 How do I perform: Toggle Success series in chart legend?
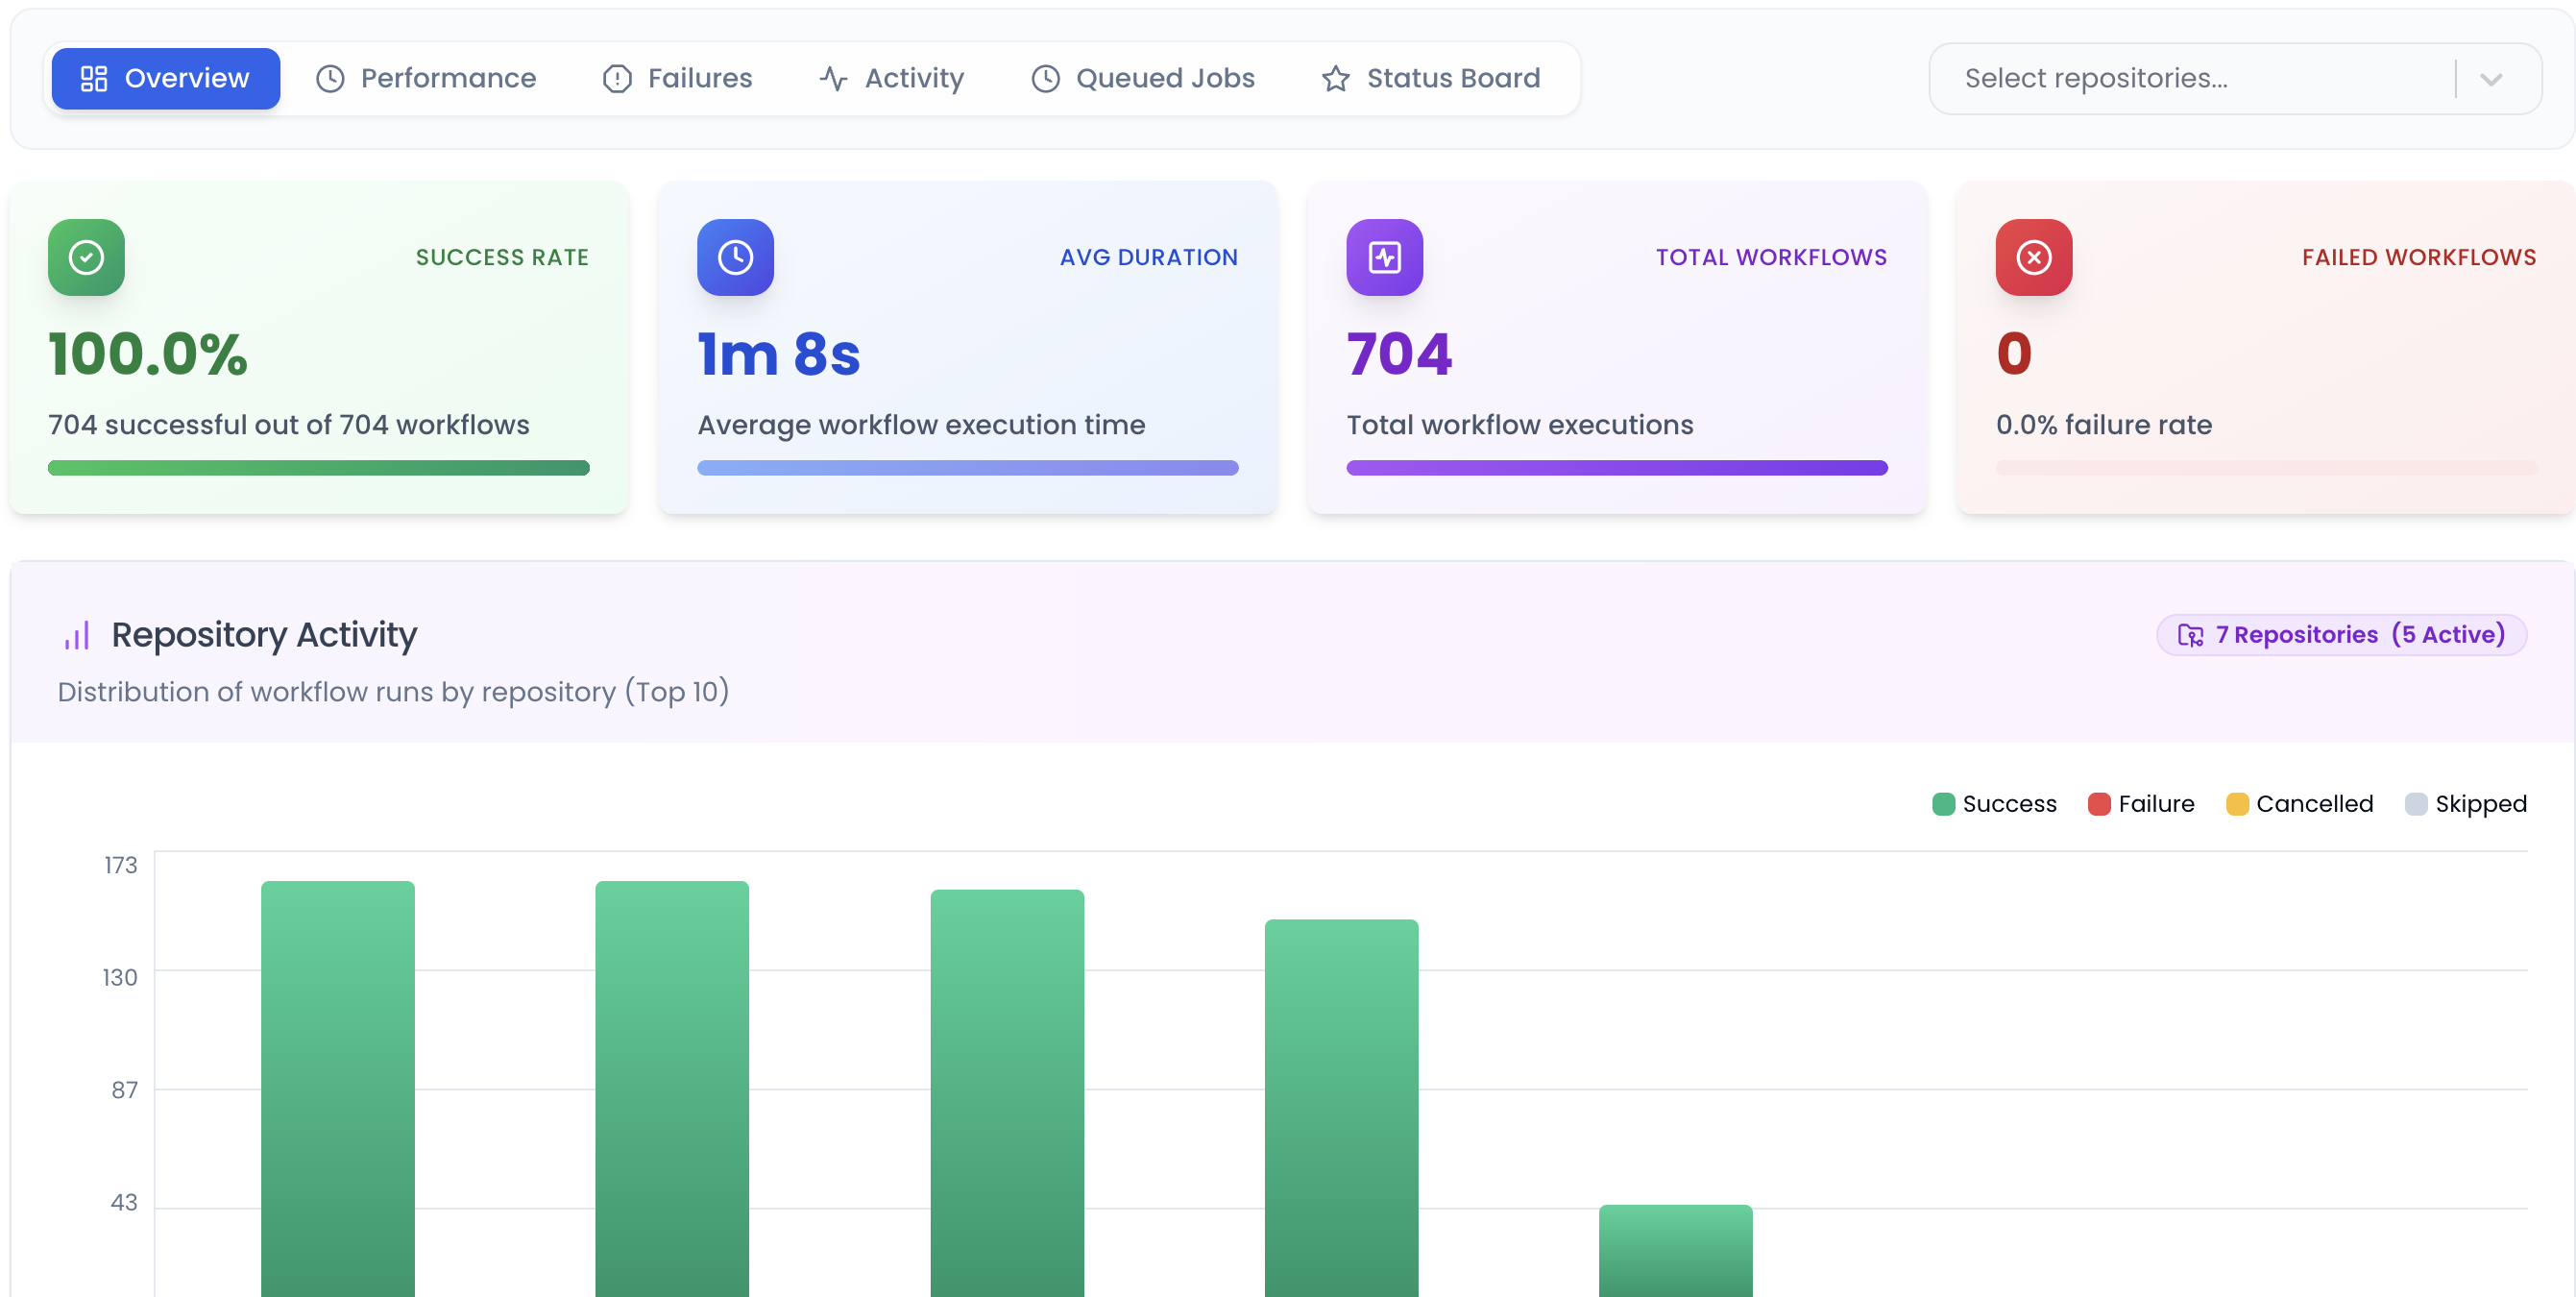(x=1994, y=804)
